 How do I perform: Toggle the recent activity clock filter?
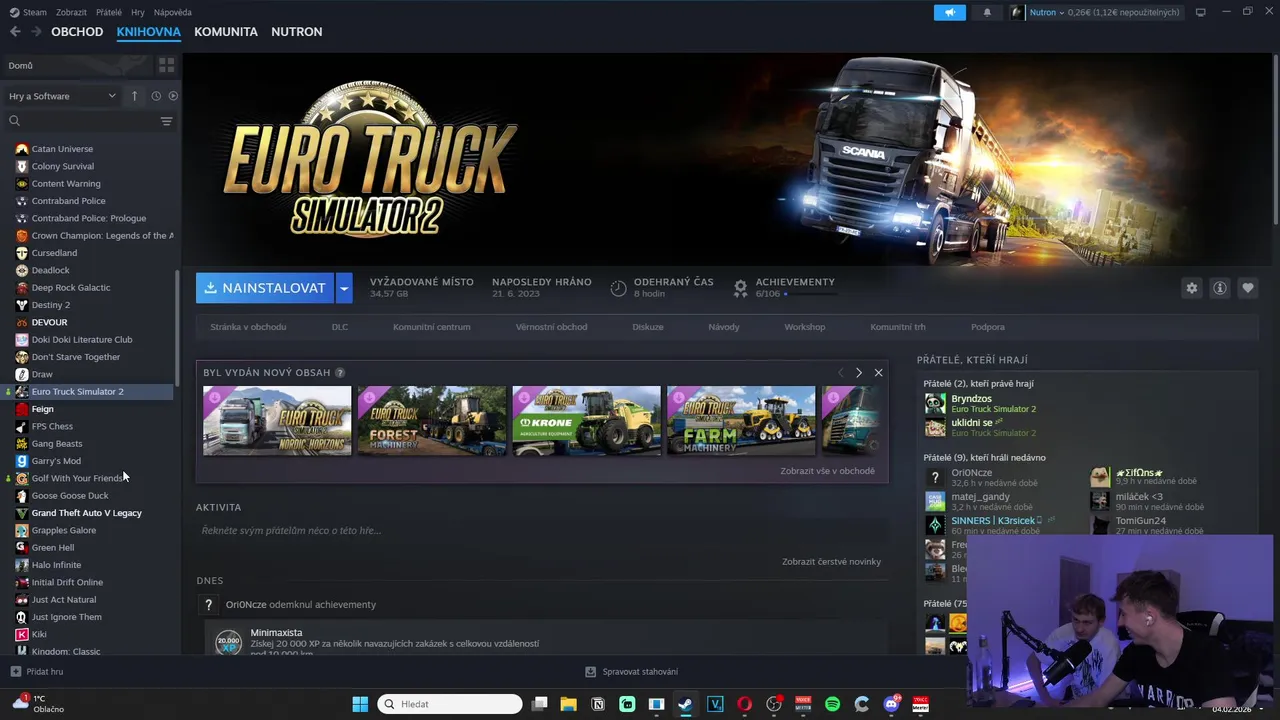156,96
